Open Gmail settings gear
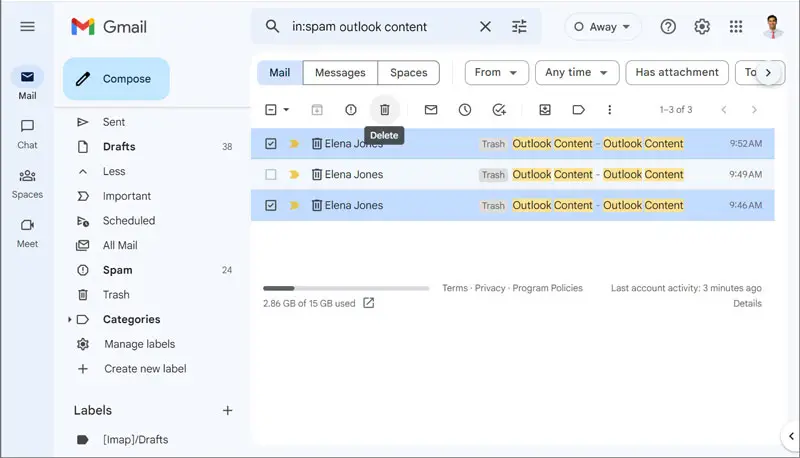 tap(702, 27)
